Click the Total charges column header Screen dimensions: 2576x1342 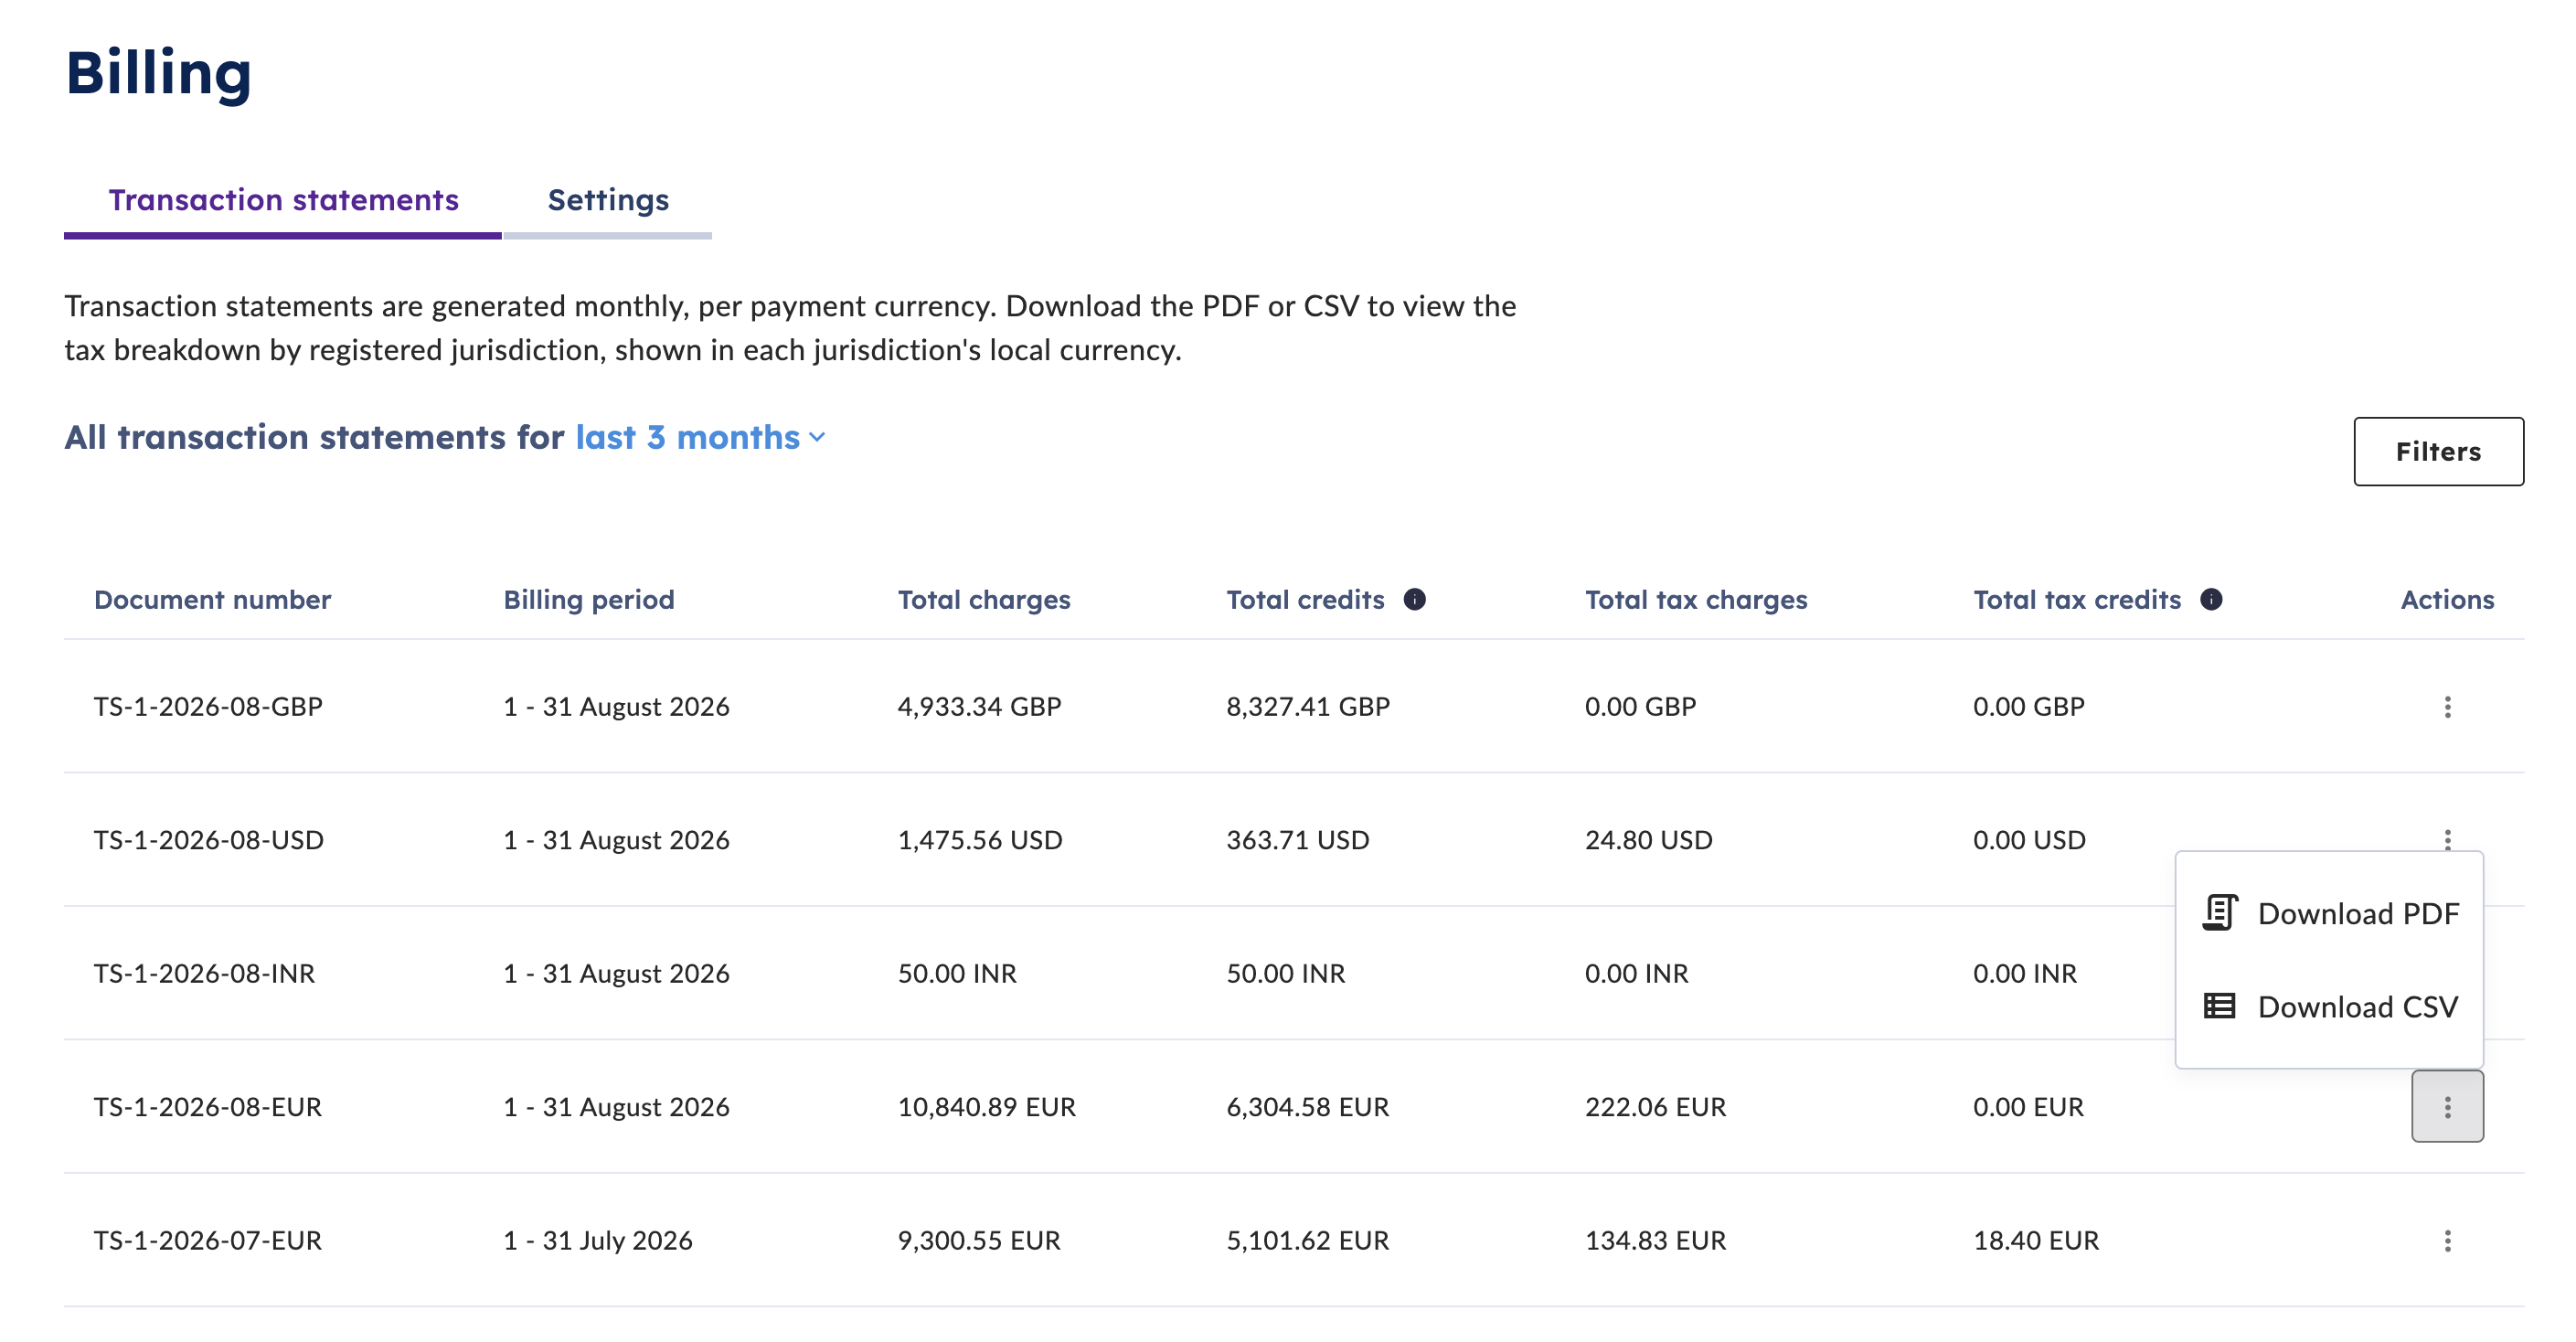pyautogui.click(x=983, y=600)
